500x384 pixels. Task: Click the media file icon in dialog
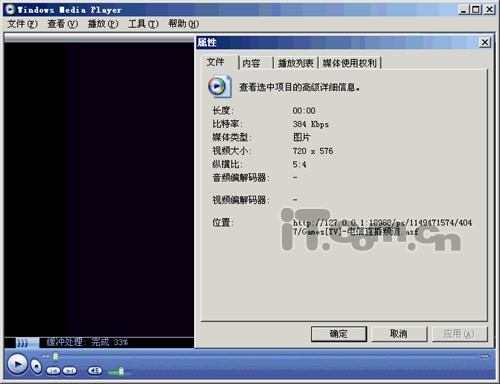(x=220, y=86)
